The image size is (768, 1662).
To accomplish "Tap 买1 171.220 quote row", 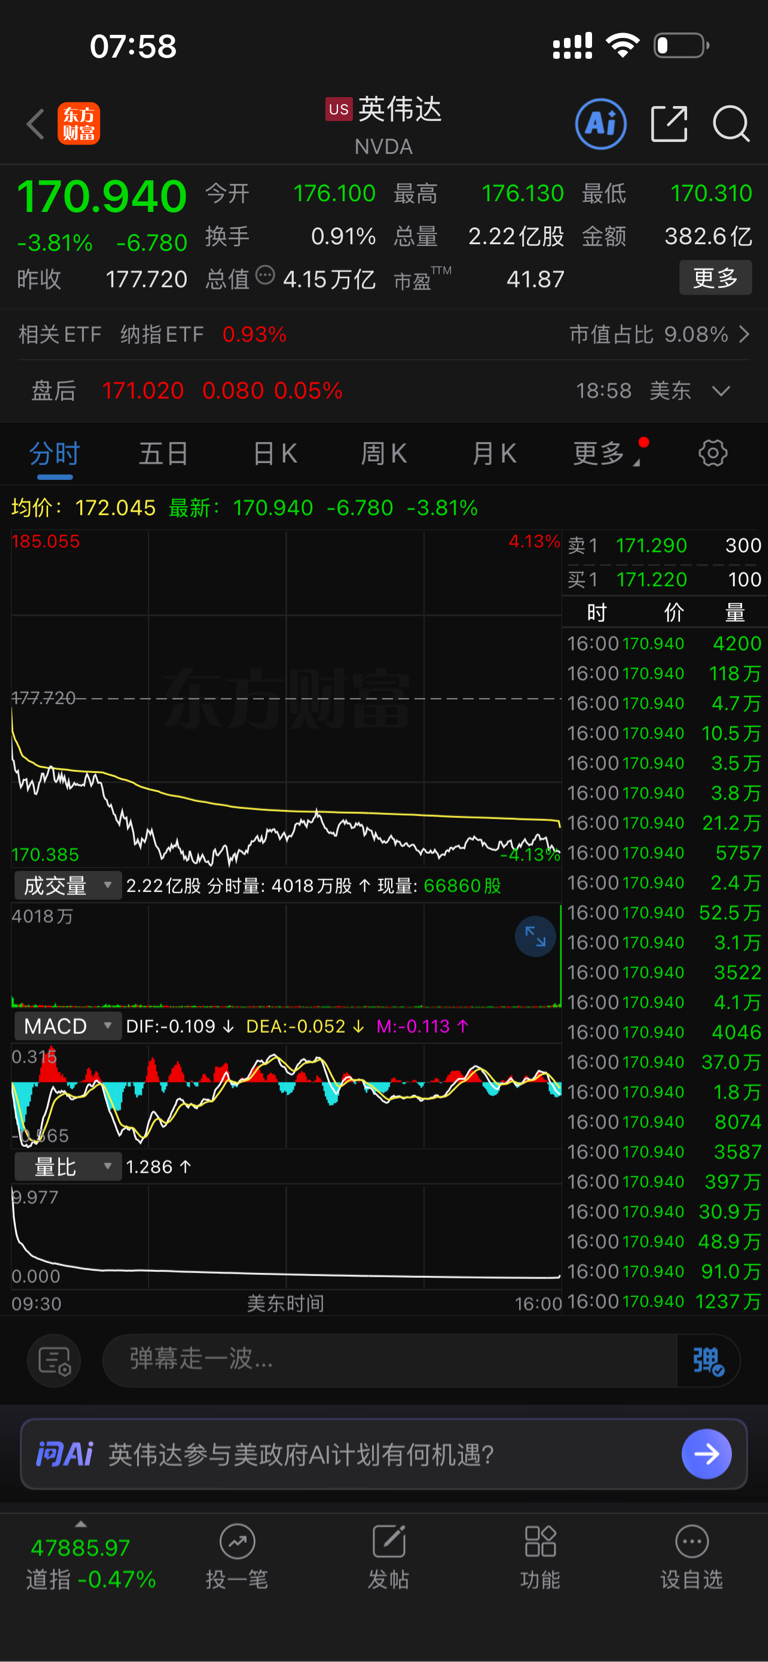I will click(664, 580).
